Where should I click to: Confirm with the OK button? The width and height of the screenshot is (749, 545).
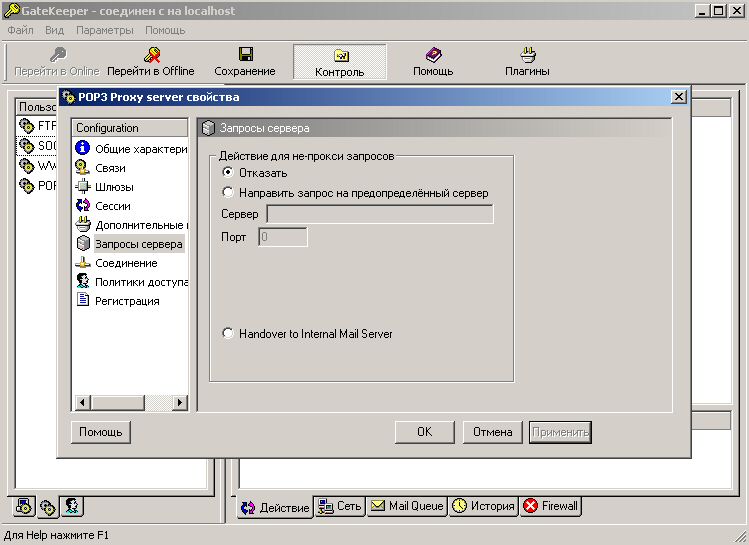425,432
